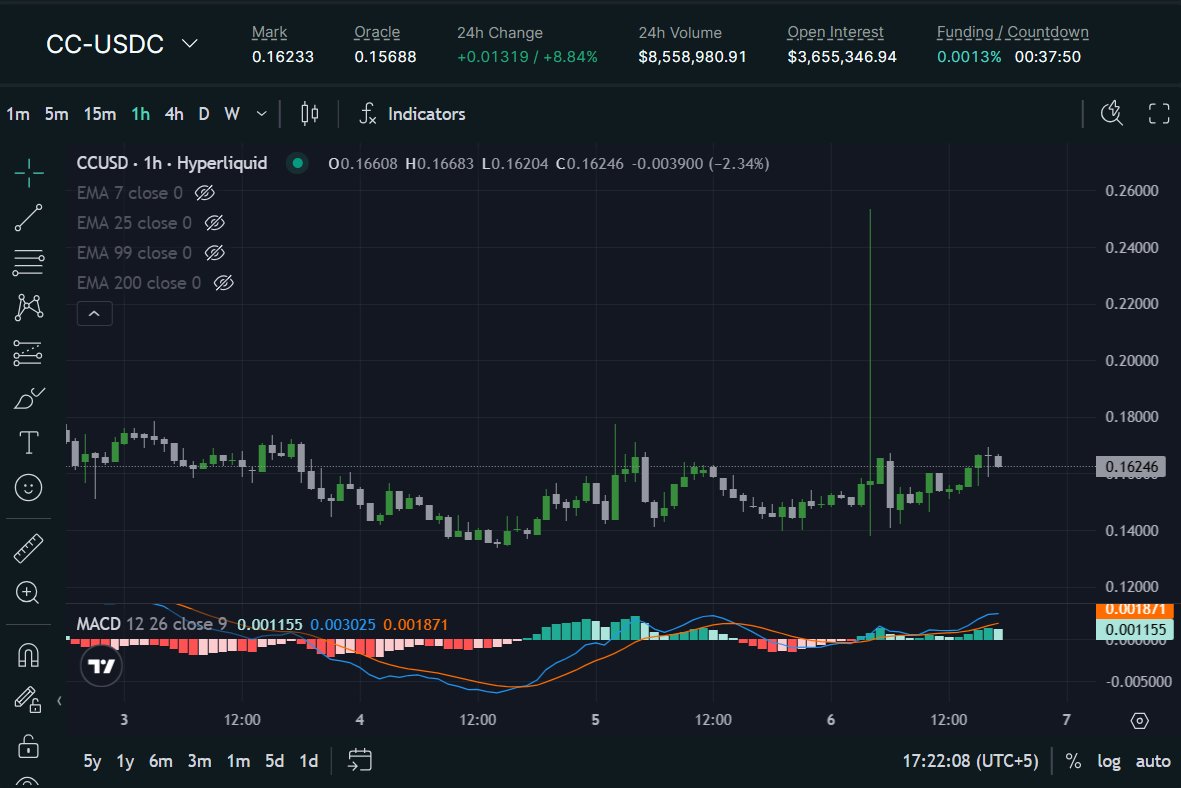1181x788 pixels.
Task: Set date range to 3m
Action: click(200, 761)
